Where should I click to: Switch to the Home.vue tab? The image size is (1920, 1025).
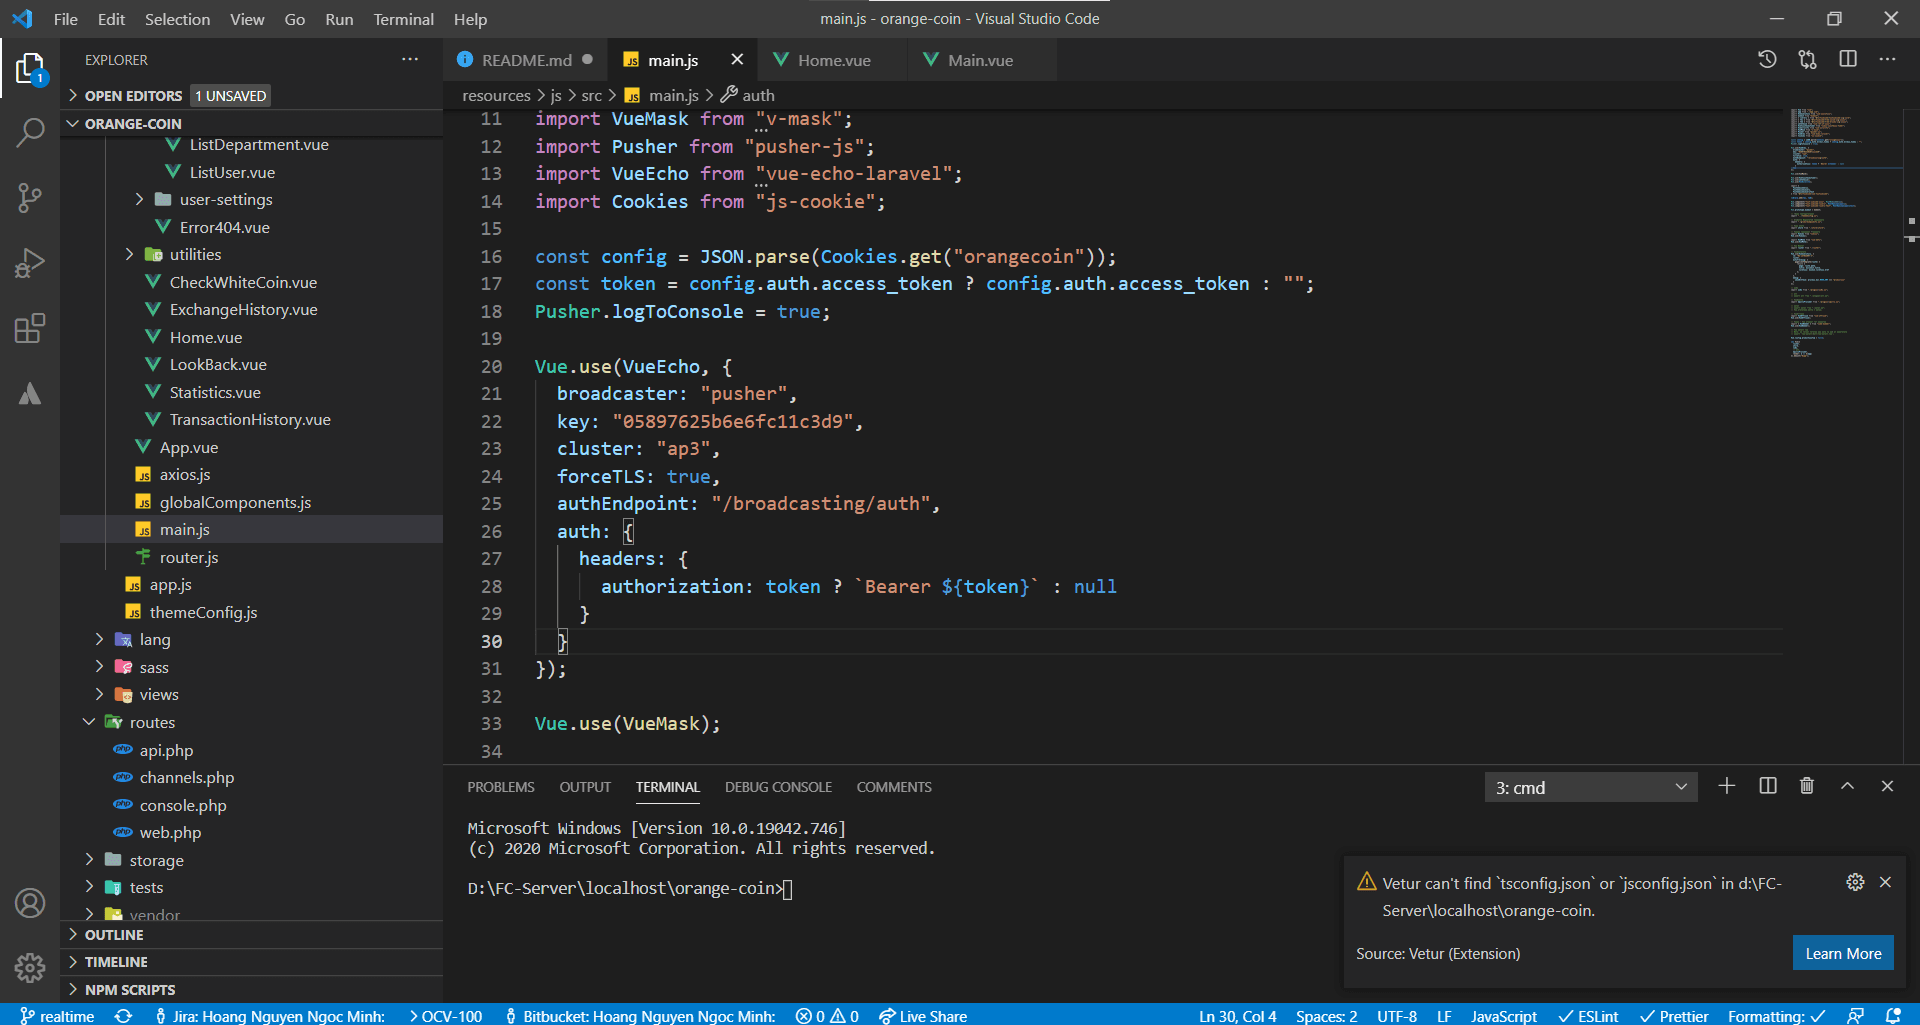pyautogui.click(x=834, y=60)
